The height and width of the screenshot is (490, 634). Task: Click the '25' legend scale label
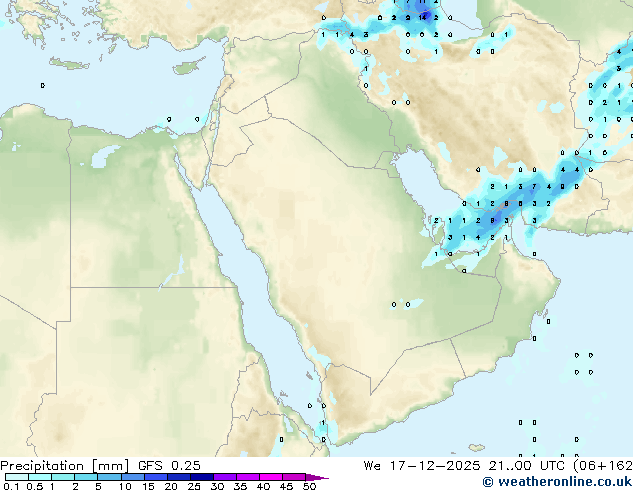click(194, 486)
